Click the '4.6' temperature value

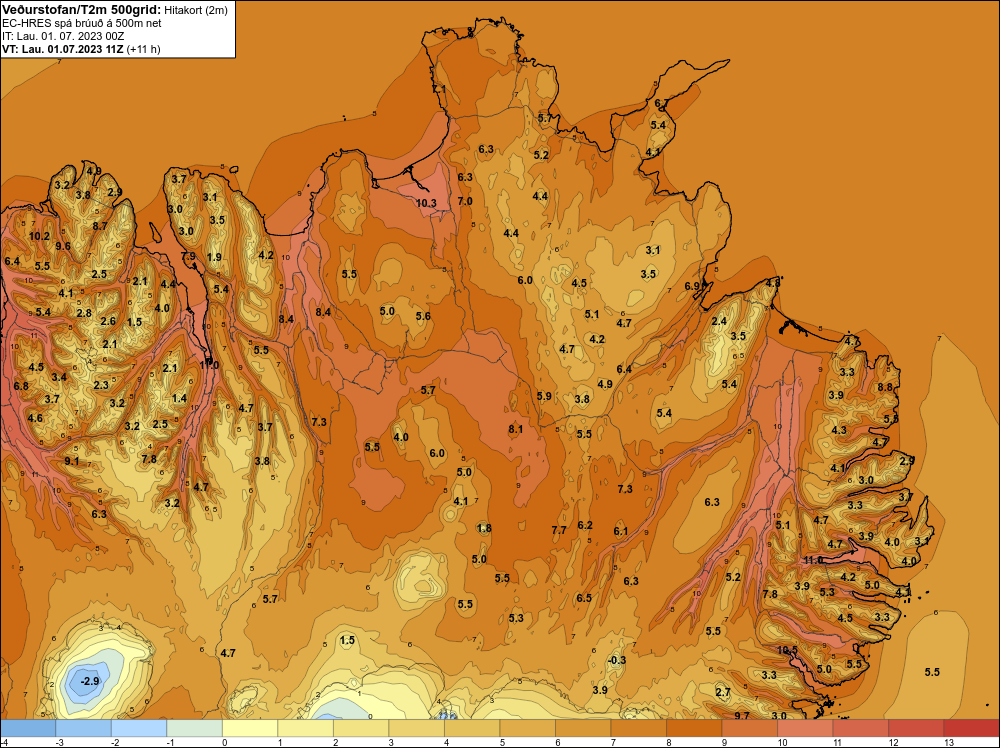[x=35, y=419]
